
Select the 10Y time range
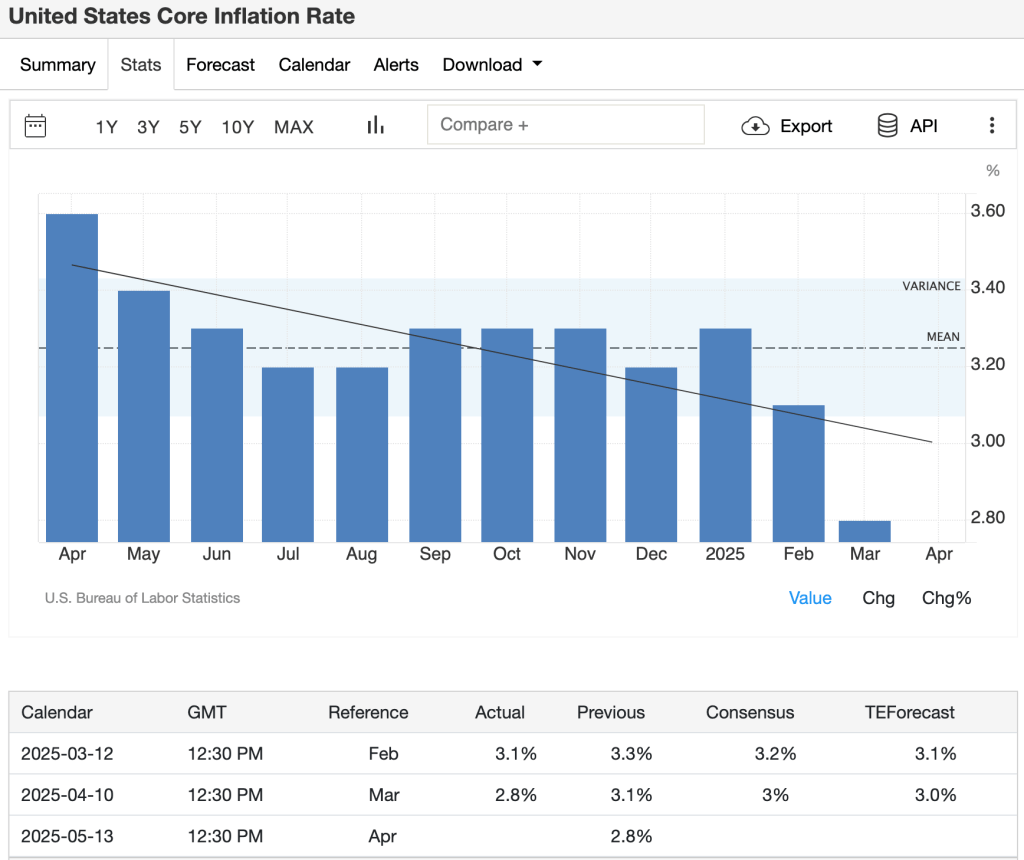click(x=238, y=127)
